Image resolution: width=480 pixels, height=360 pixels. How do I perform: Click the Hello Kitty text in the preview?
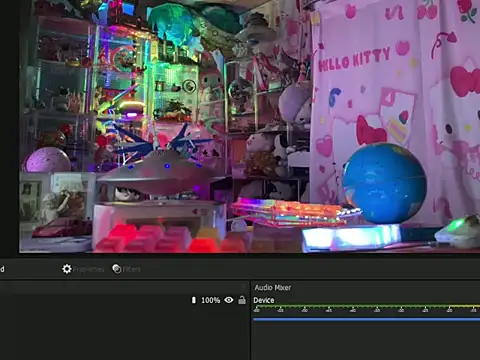click(x=354, y=59)
